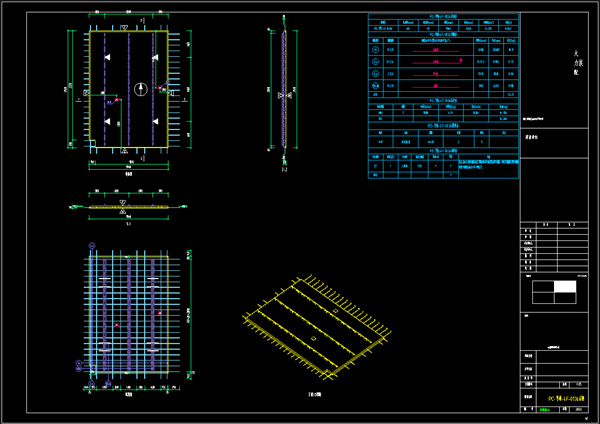Screen dimensions: 600x424
Task: Click the fourth-row circled bar mark in the rebar table
Action: point(375,86)
